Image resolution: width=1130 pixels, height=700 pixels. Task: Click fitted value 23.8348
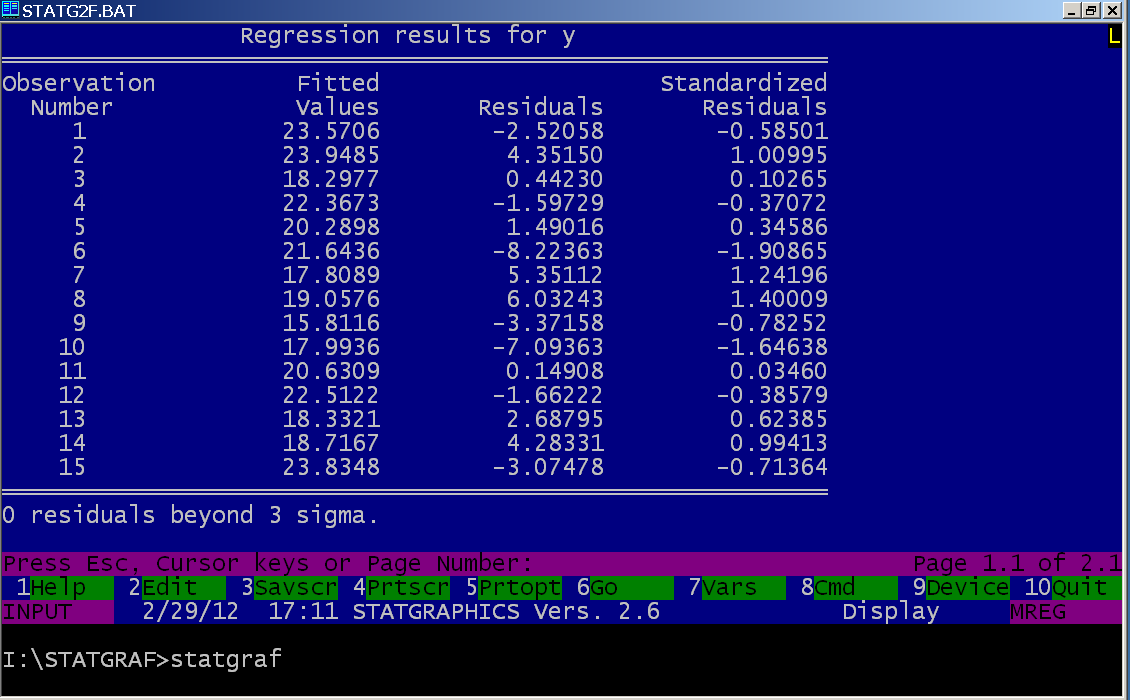[x=331, y=467]
